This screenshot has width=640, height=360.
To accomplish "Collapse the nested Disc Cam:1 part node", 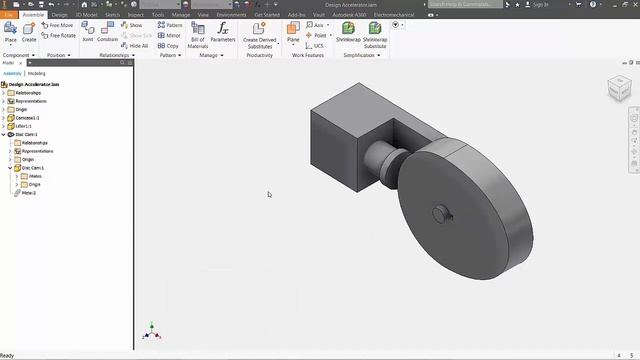I will 10,168.
